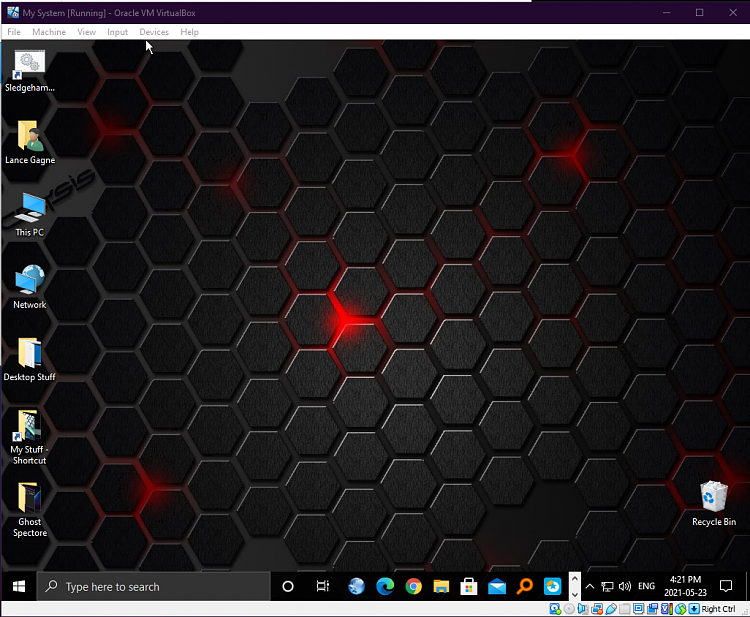The image size is (750, 617).
Task: Click the virtualization features V indicator
Action: point(666,609)
